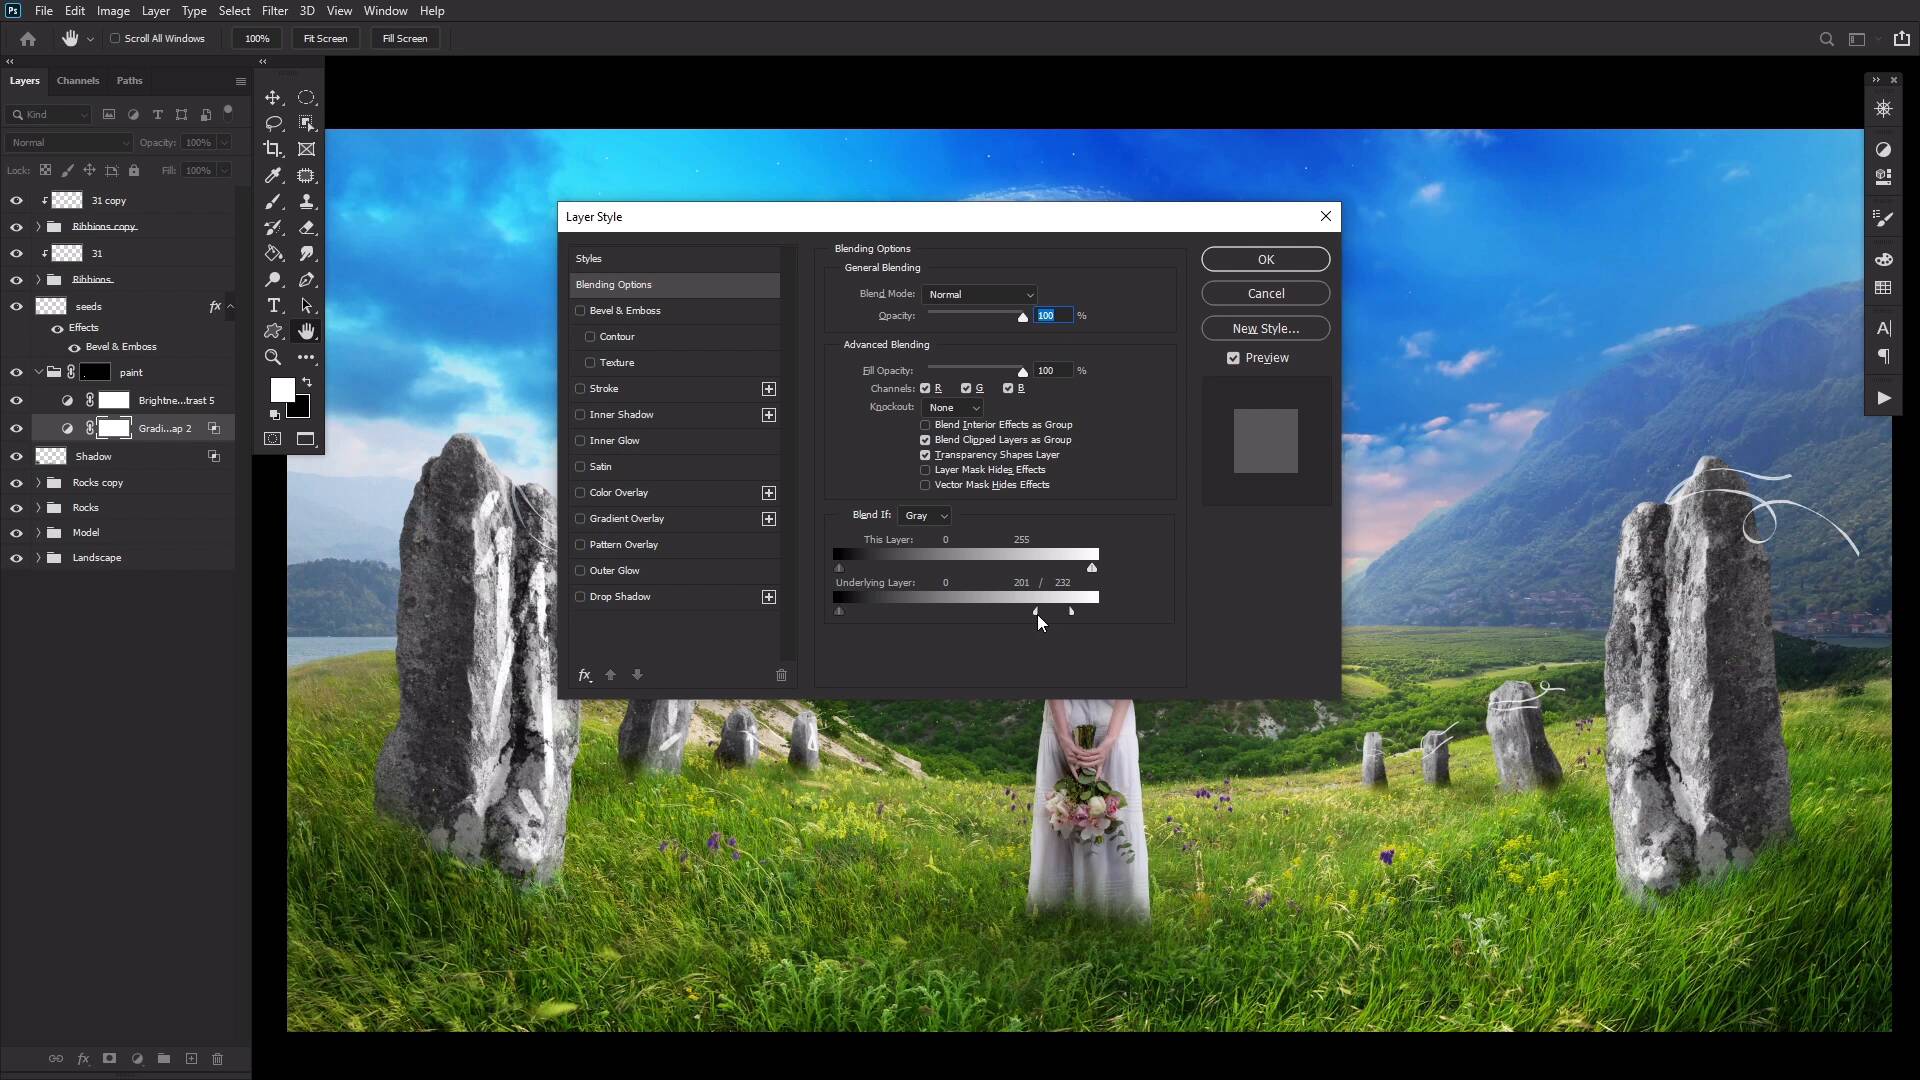Enable the Bevel & Emboss checkbox

pyautogui.click(x=580, y=311)
